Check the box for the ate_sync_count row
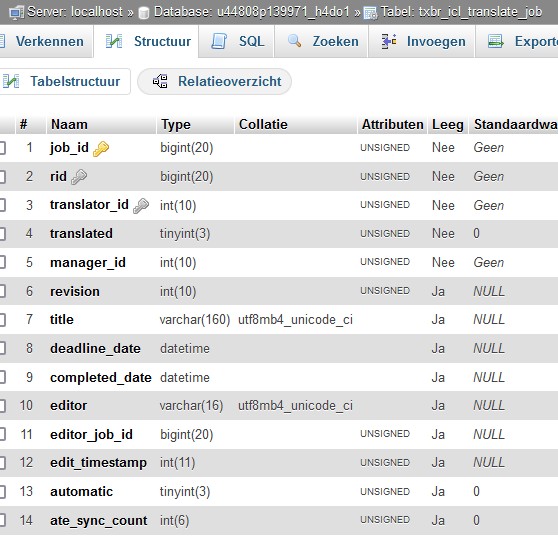Viewport: 558px width, 549px height. [x=2, y=520]
